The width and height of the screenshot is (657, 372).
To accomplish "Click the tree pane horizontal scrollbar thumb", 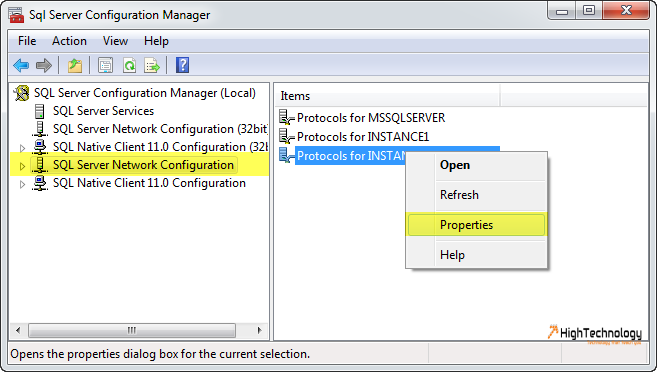I will (x=132, y=331).
